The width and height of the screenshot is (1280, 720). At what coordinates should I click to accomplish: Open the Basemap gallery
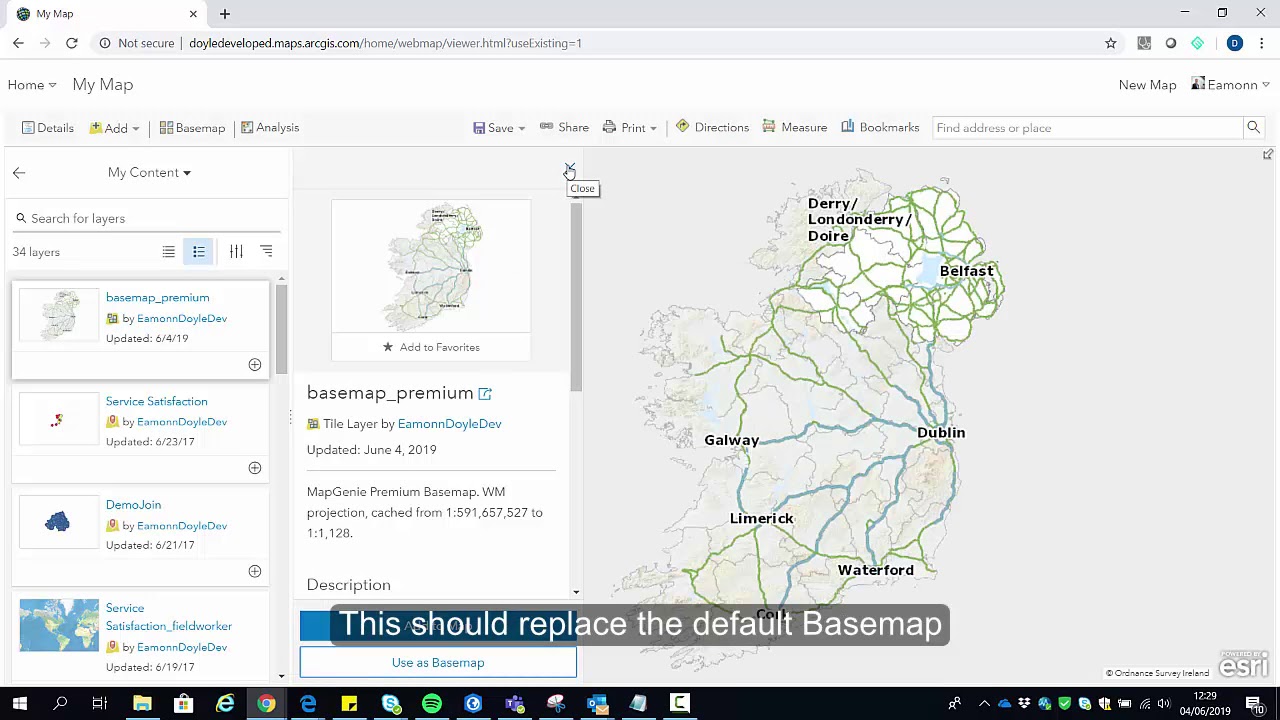point(193,128)
